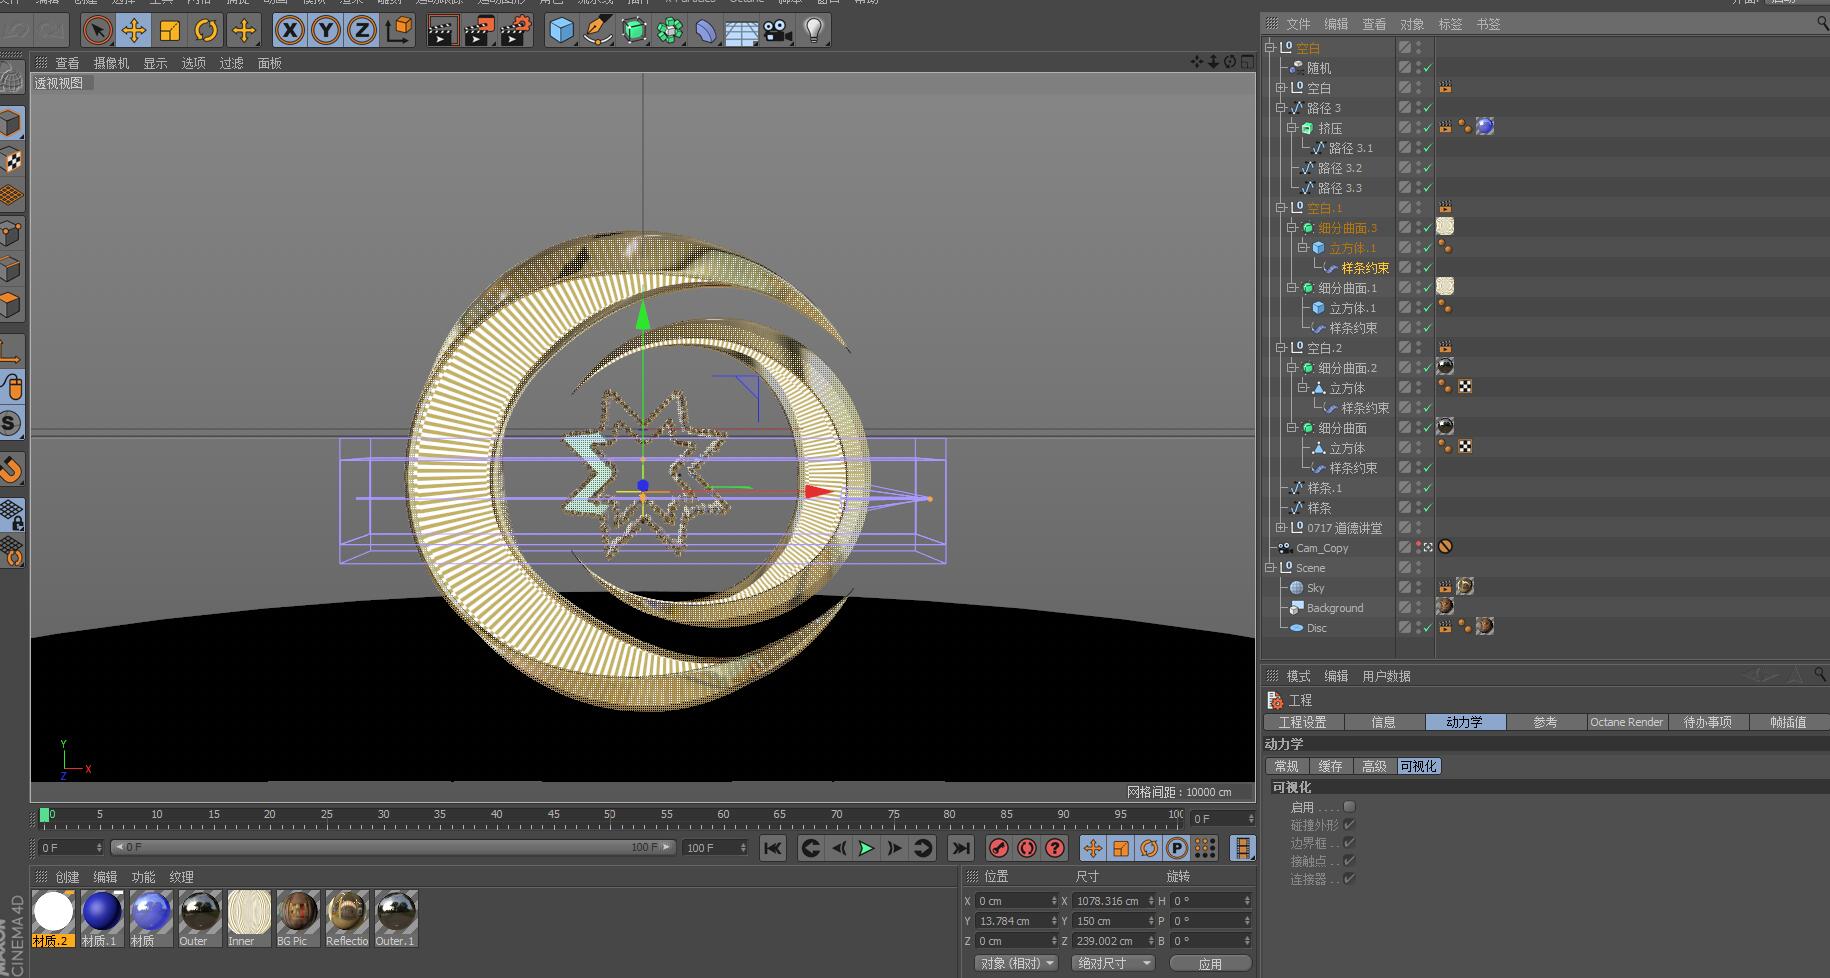Record active objects keyframe
The height and width of the screenshot is (978, 1830).
pyautogui.click(x=998, y=848)
